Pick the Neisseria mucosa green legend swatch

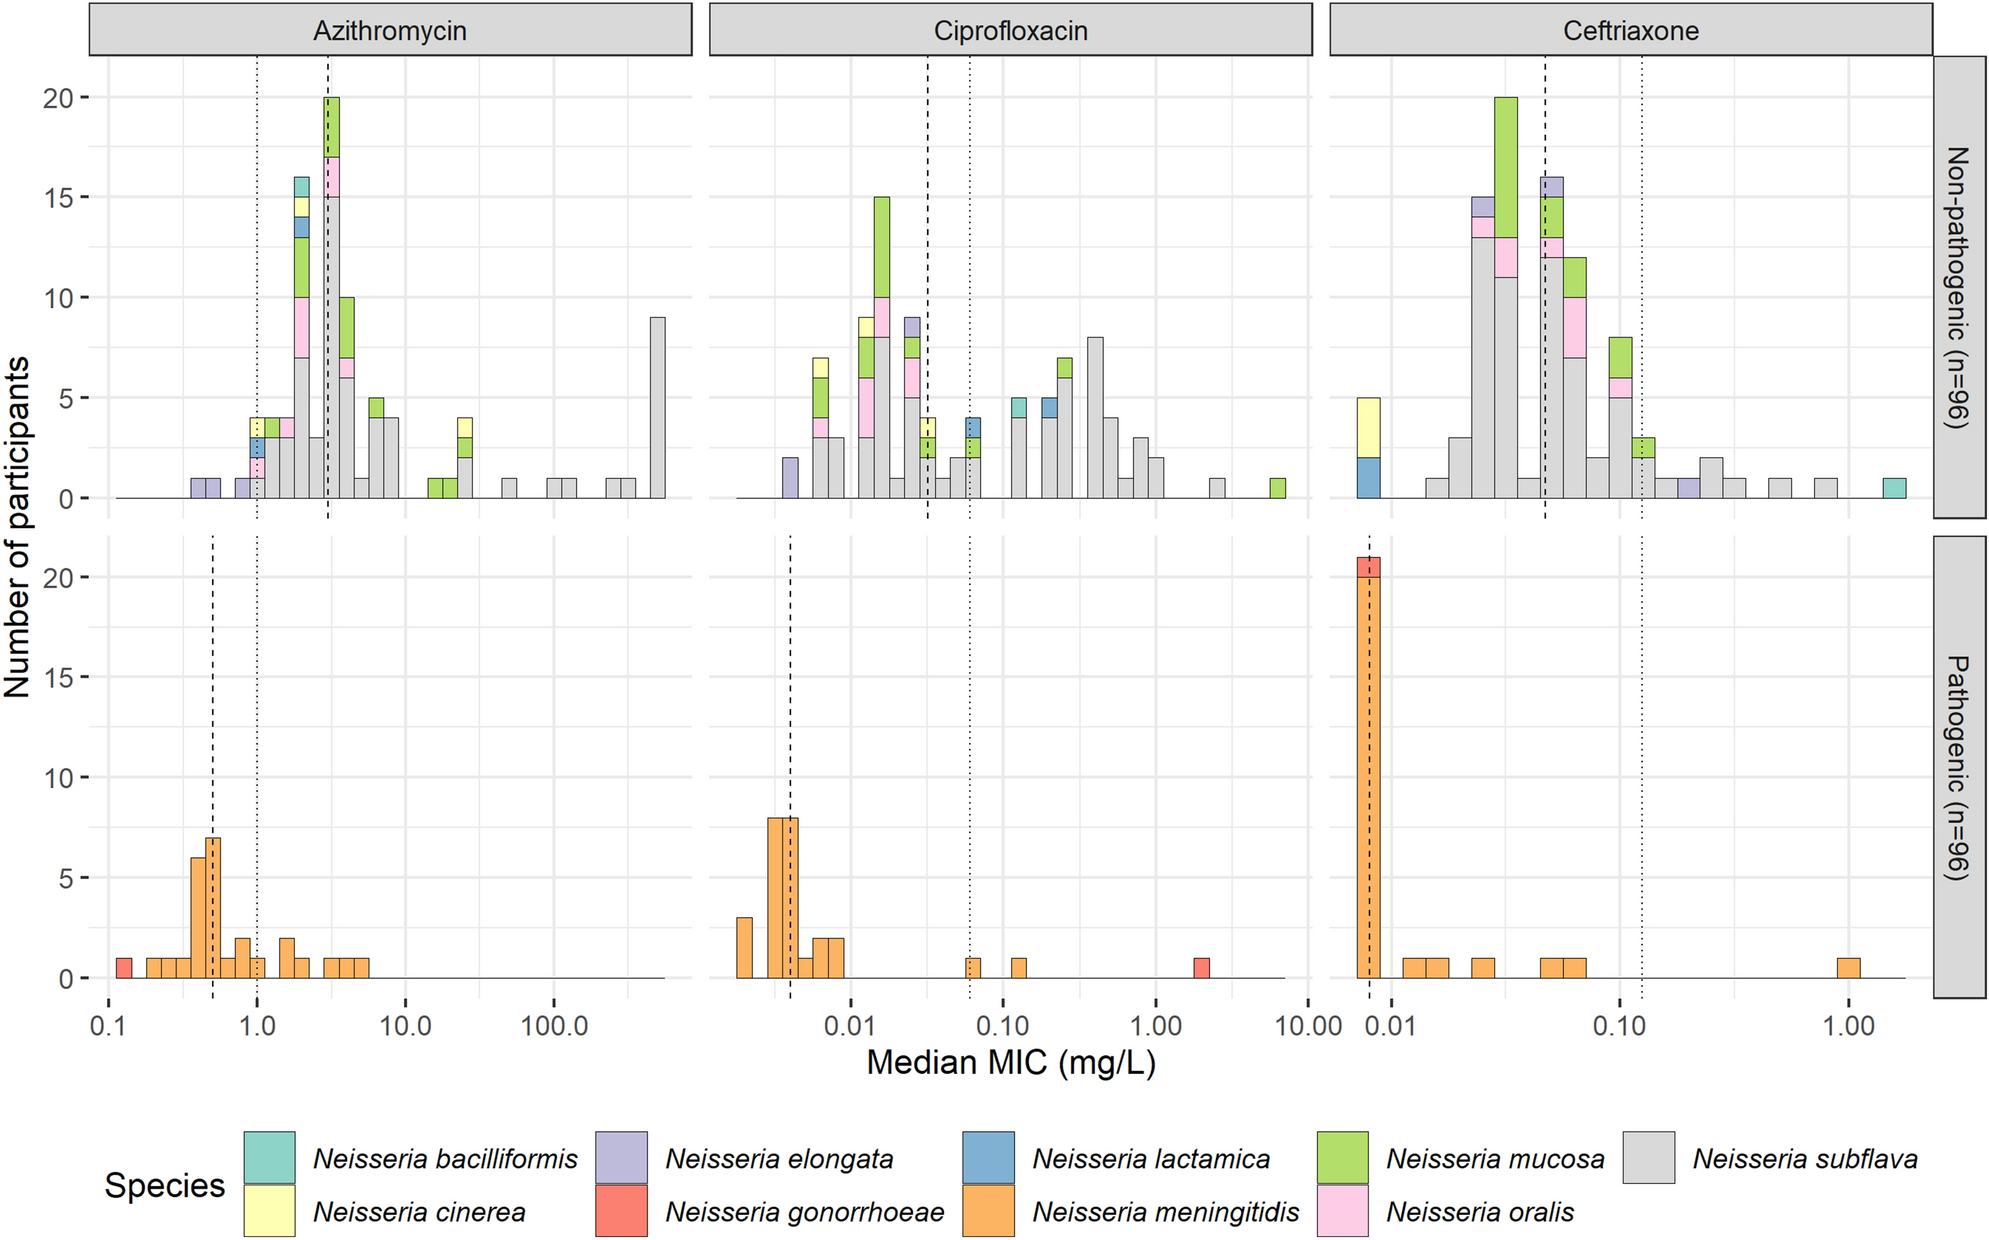(1342, 1158)
